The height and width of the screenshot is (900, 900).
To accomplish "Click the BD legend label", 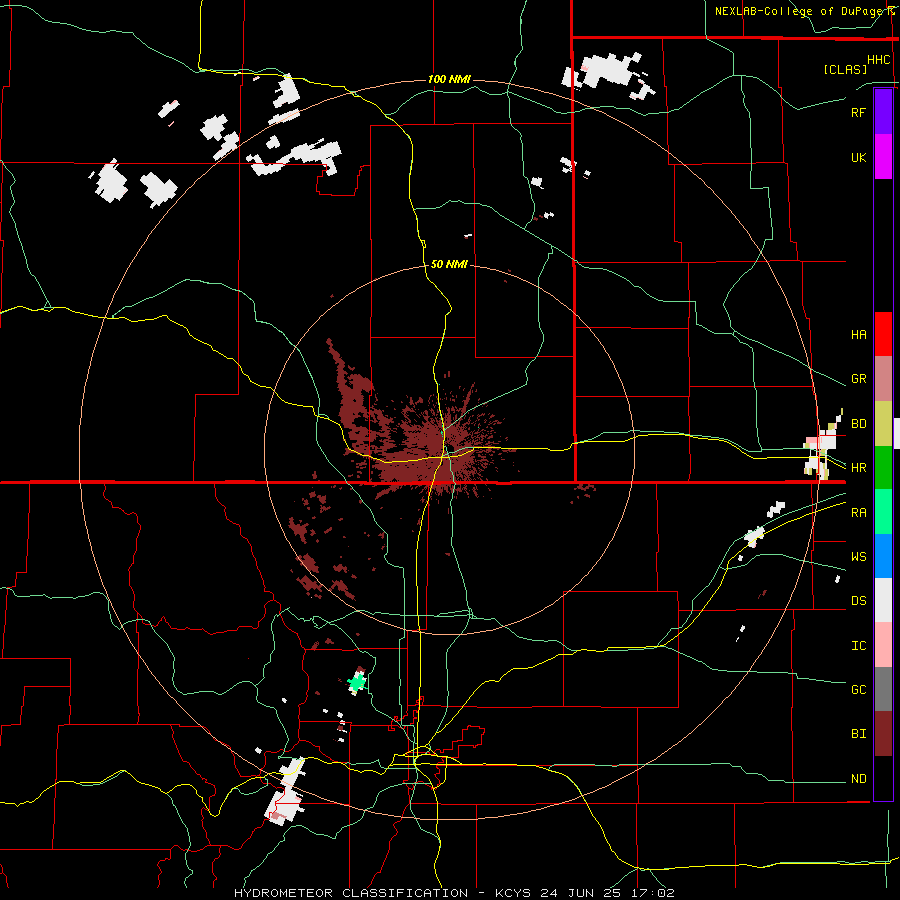I will click(x=858, y=424).
